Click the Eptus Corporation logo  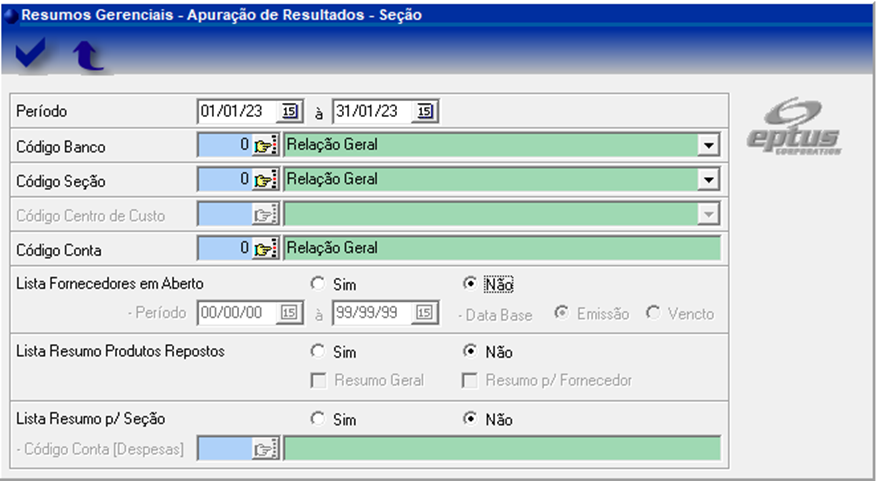coord(794,127)
